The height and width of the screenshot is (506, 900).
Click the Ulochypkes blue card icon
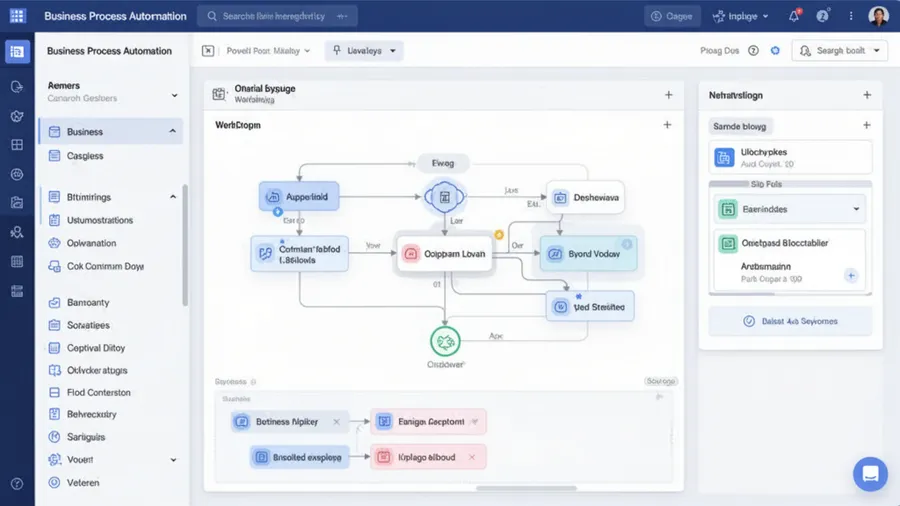pyautogui.click(x=724, y=157)
